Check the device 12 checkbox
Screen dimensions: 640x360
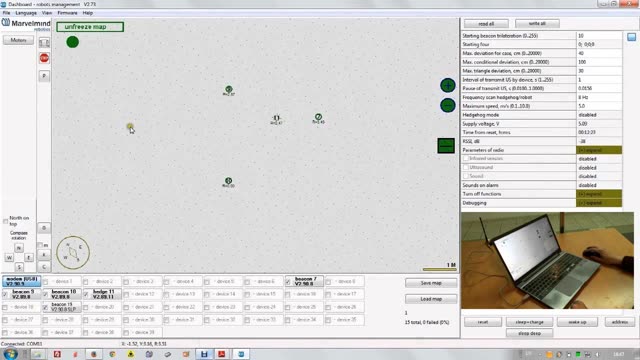(x=126, y=294)
